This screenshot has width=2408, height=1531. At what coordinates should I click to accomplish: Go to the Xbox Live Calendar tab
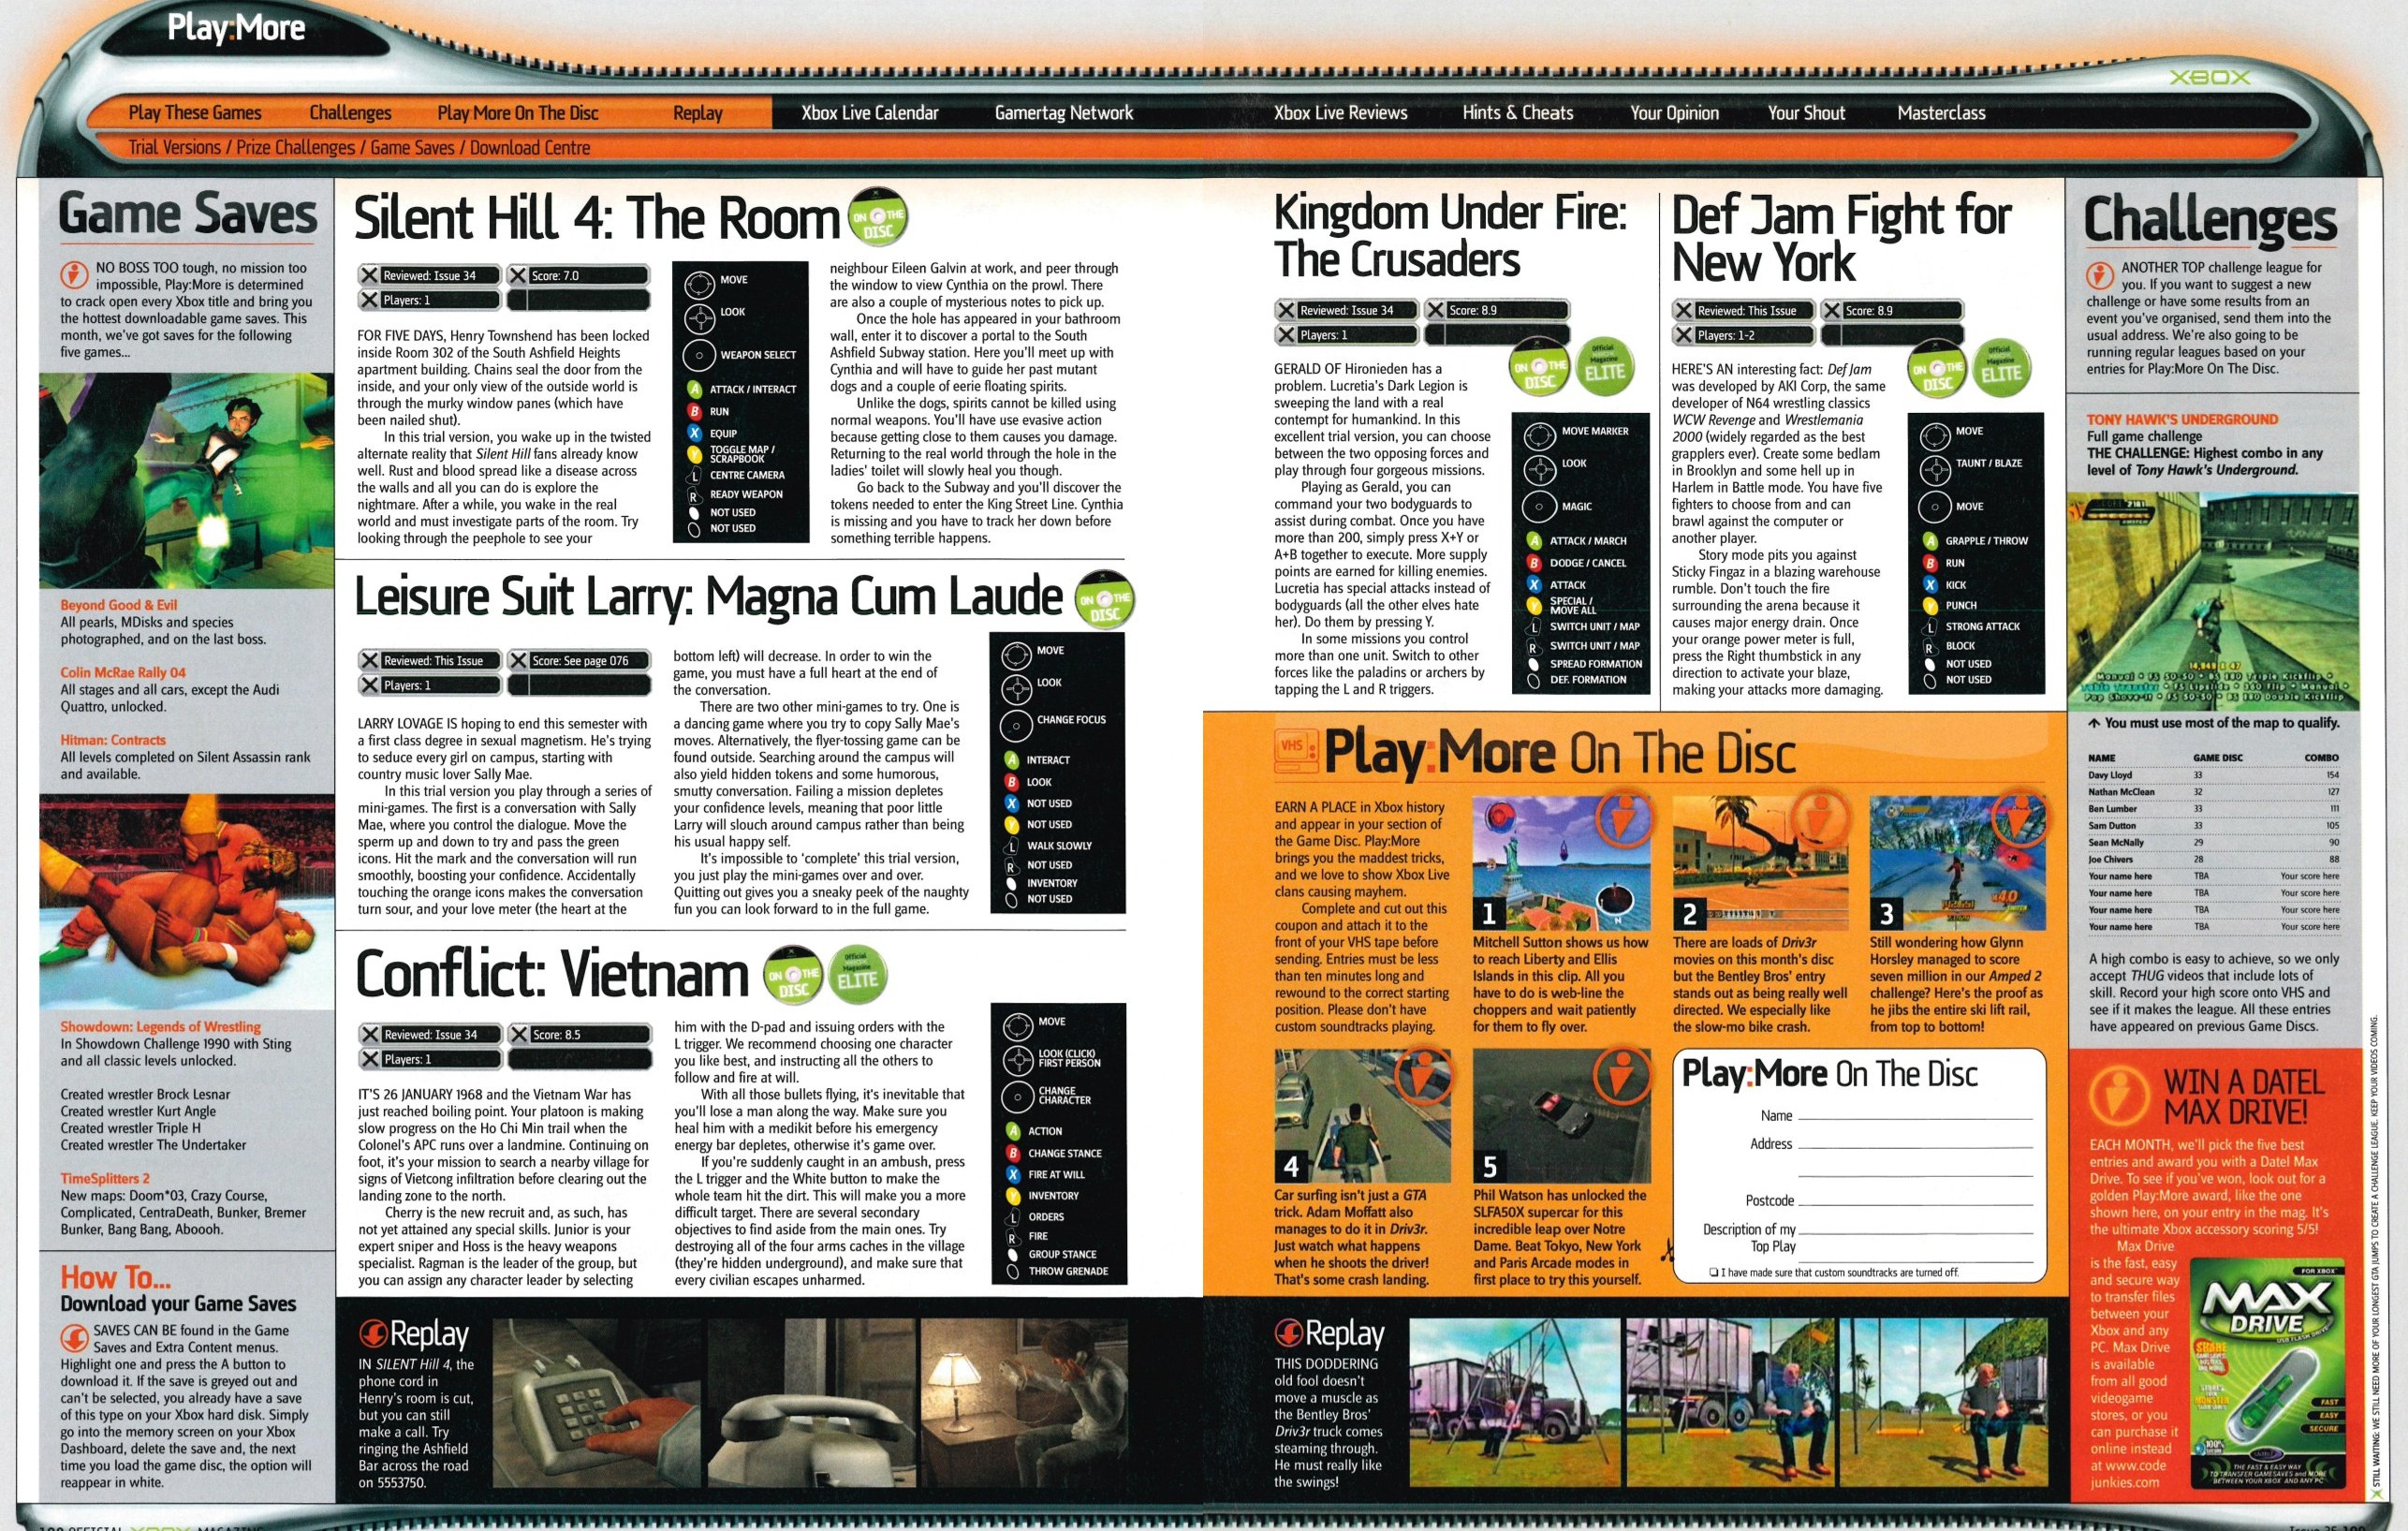(869, 113)
